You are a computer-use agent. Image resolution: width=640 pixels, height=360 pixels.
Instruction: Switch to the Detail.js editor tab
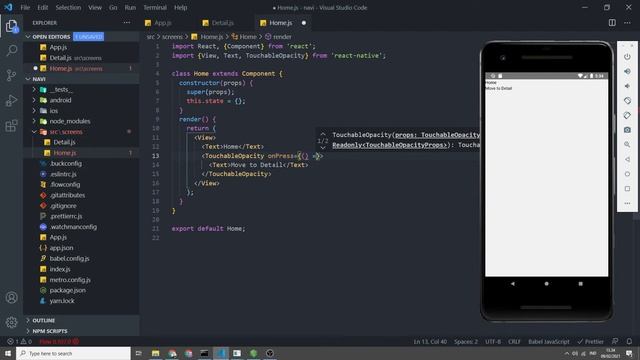222,23
